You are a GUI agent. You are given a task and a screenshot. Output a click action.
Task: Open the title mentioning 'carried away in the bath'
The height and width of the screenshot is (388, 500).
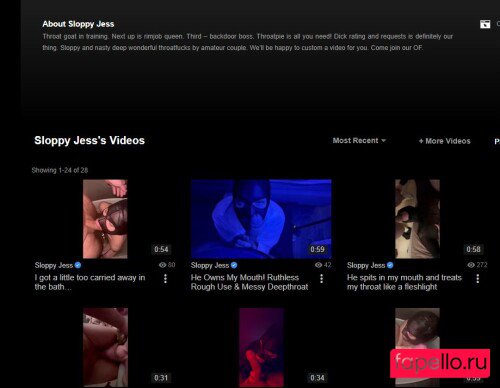click(x=90, y=282)
